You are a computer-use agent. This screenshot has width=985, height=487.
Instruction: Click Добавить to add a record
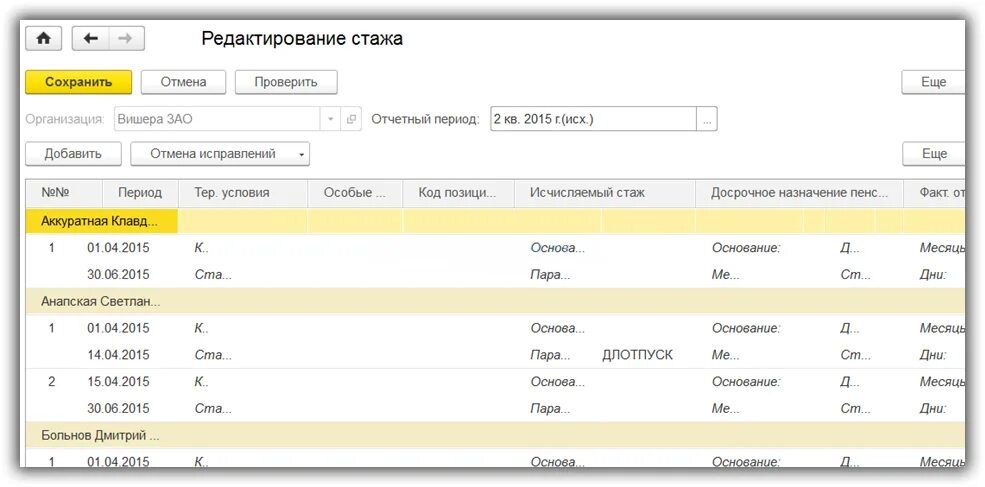pos(73,154)
